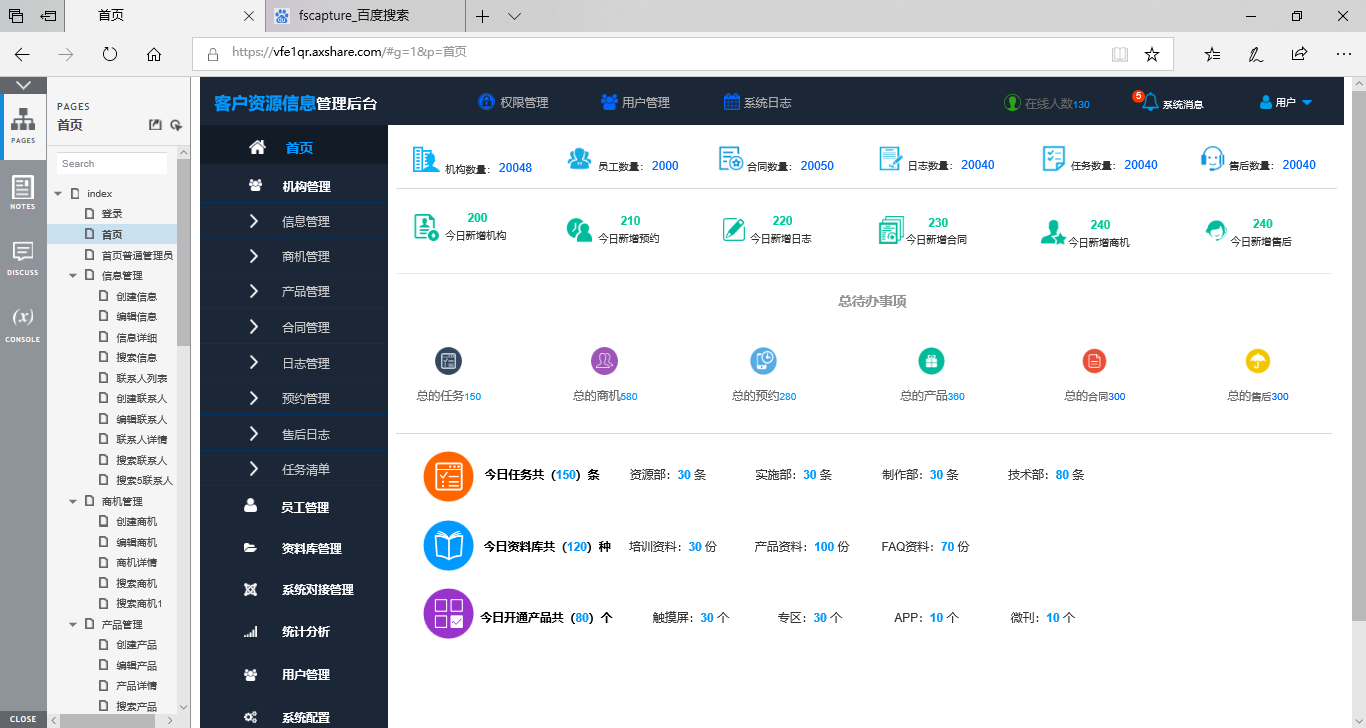1366x728 pixels.
Task: Click the 今日新增合同 icon
Action: 891,230
